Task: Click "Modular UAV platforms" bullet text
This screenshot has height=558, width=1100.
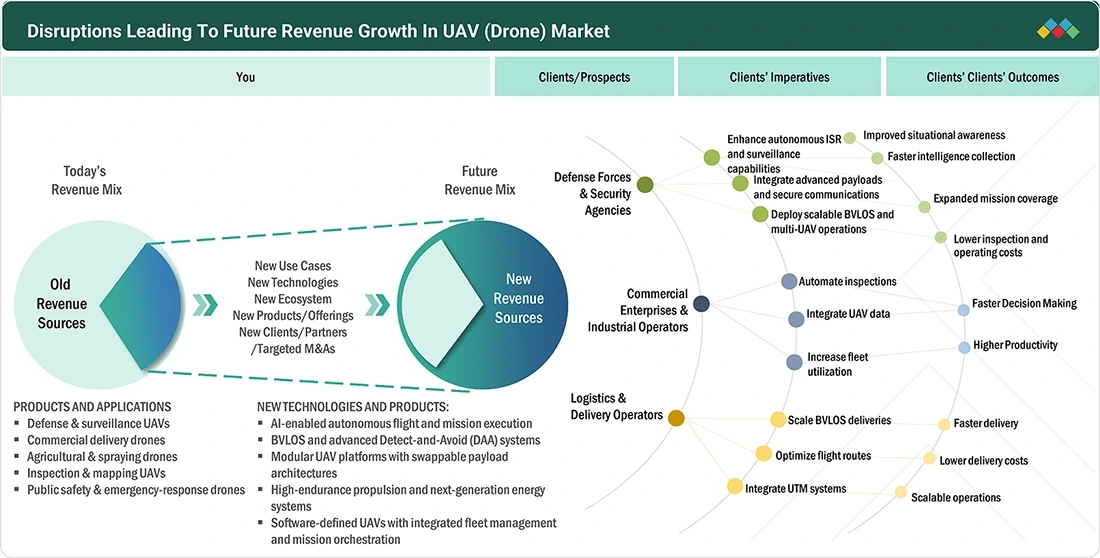Action: click(x=389, y=465)
